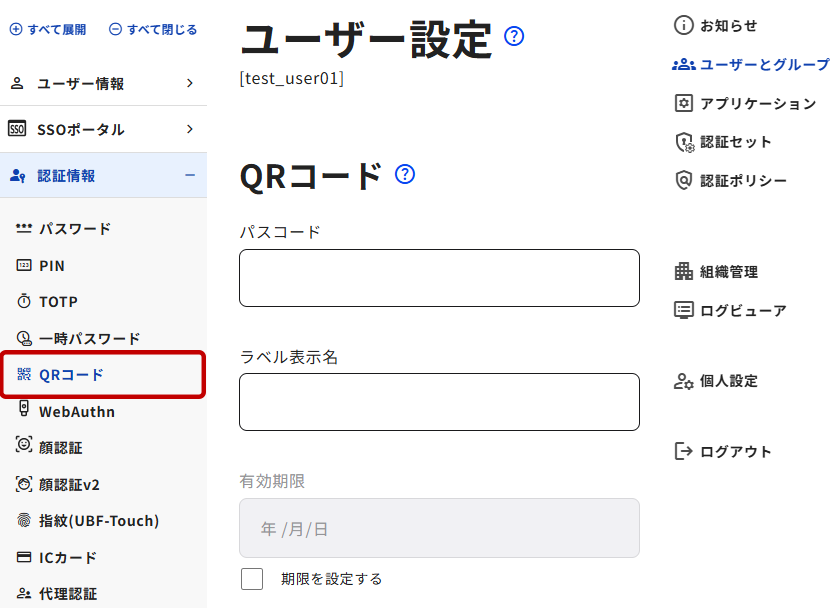
Task: Click the 認証セット shield icon
Action: [684, 142]
